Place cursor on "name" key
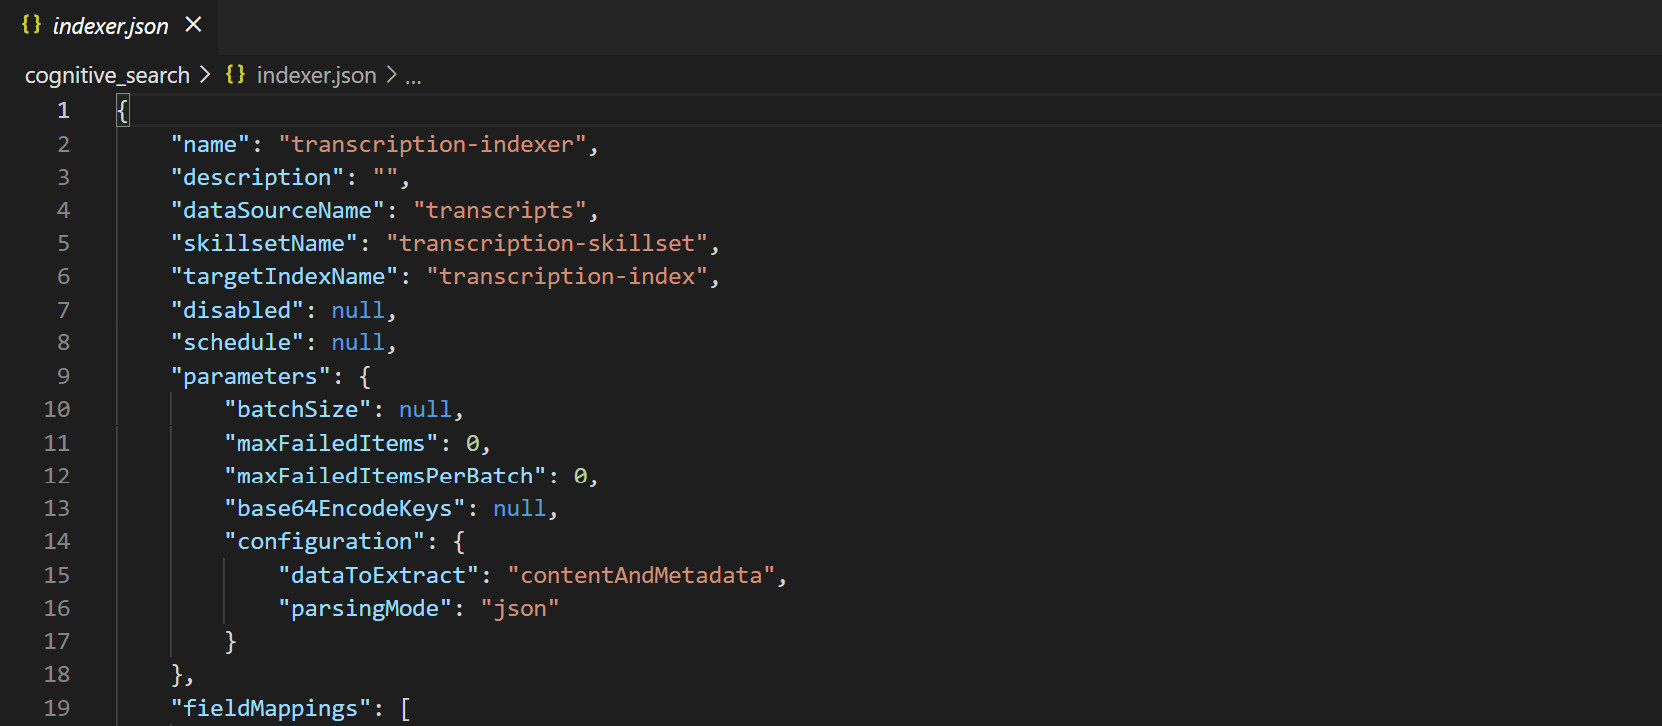The width and height of the screenshot is (1662, 726). coord(210,144)
